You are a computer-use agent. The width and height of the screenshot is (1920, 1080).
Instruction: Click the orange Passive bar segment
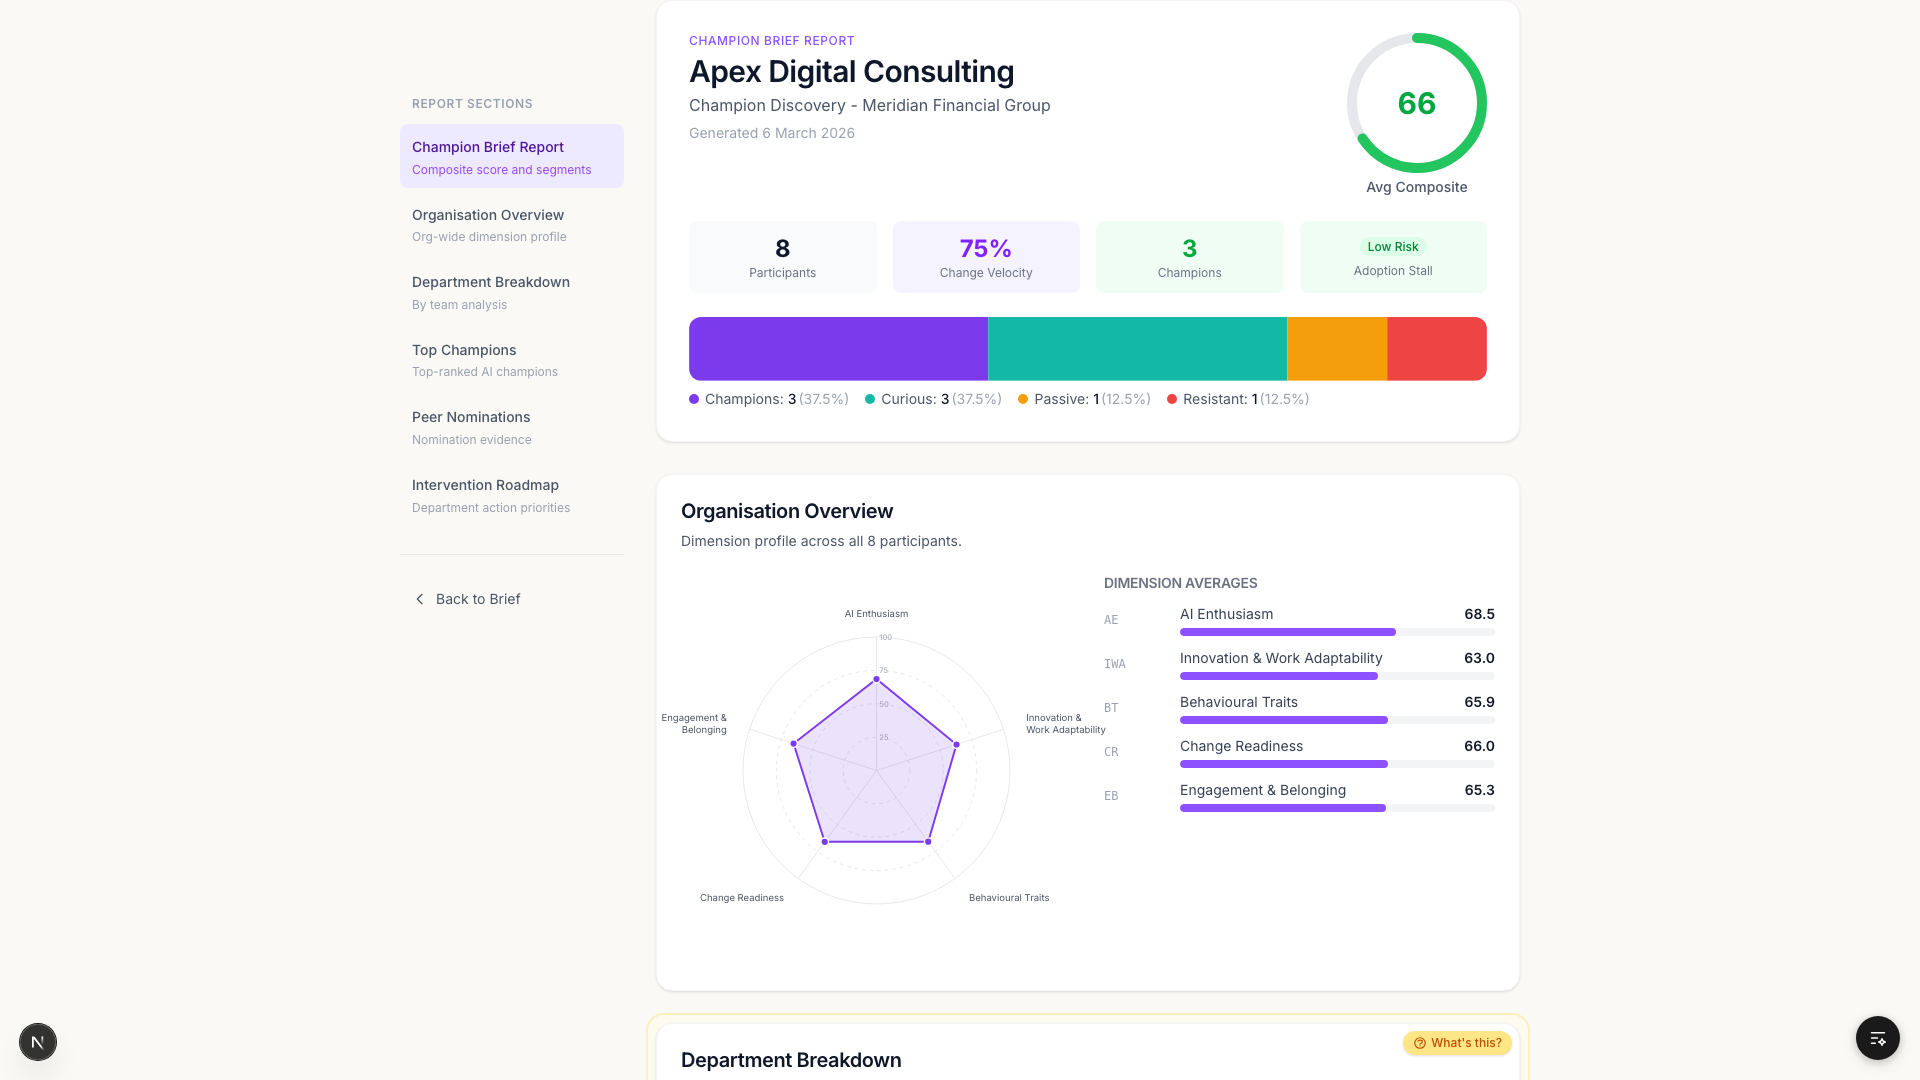point(1337,349)
